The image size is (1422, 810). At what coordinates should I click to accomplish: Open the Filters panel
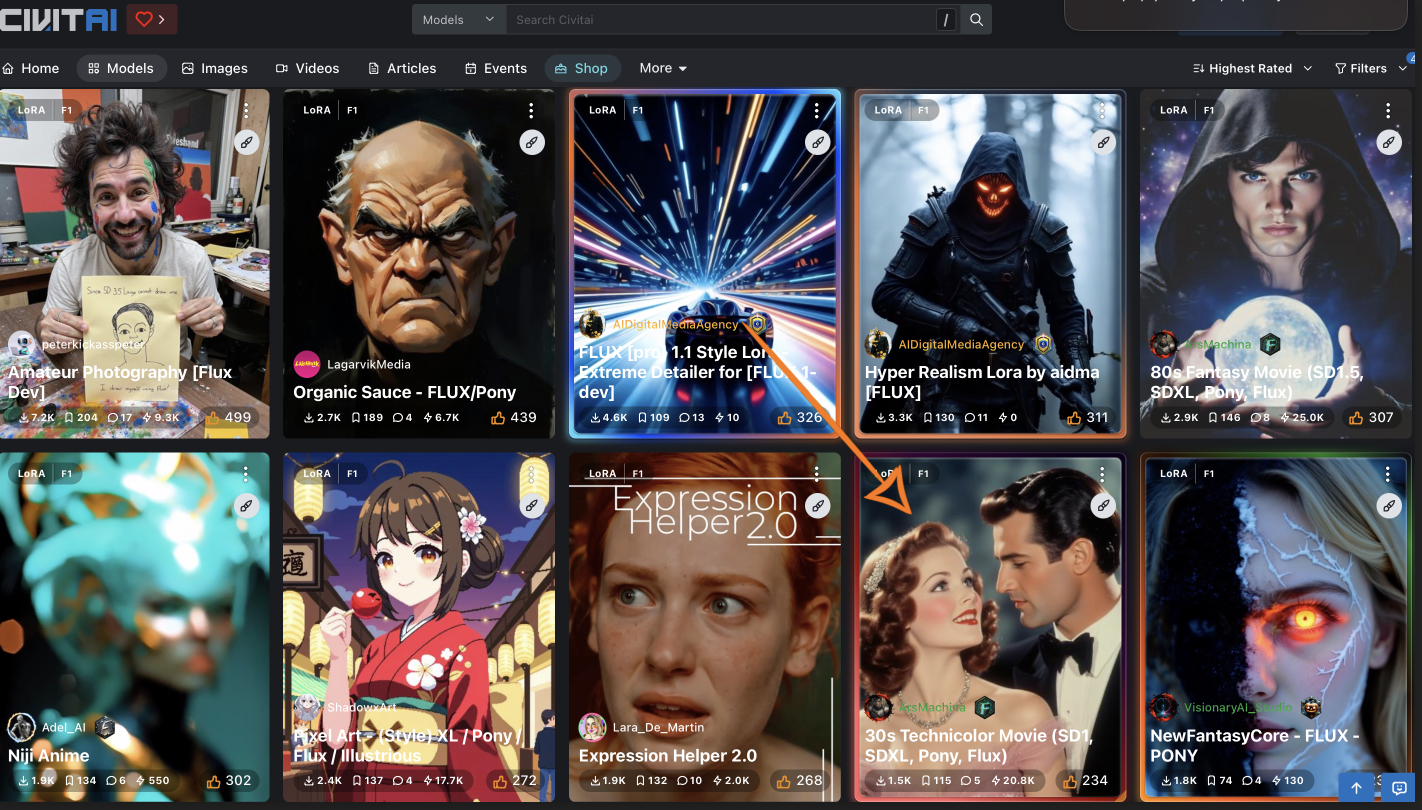tap(1369, 68)
